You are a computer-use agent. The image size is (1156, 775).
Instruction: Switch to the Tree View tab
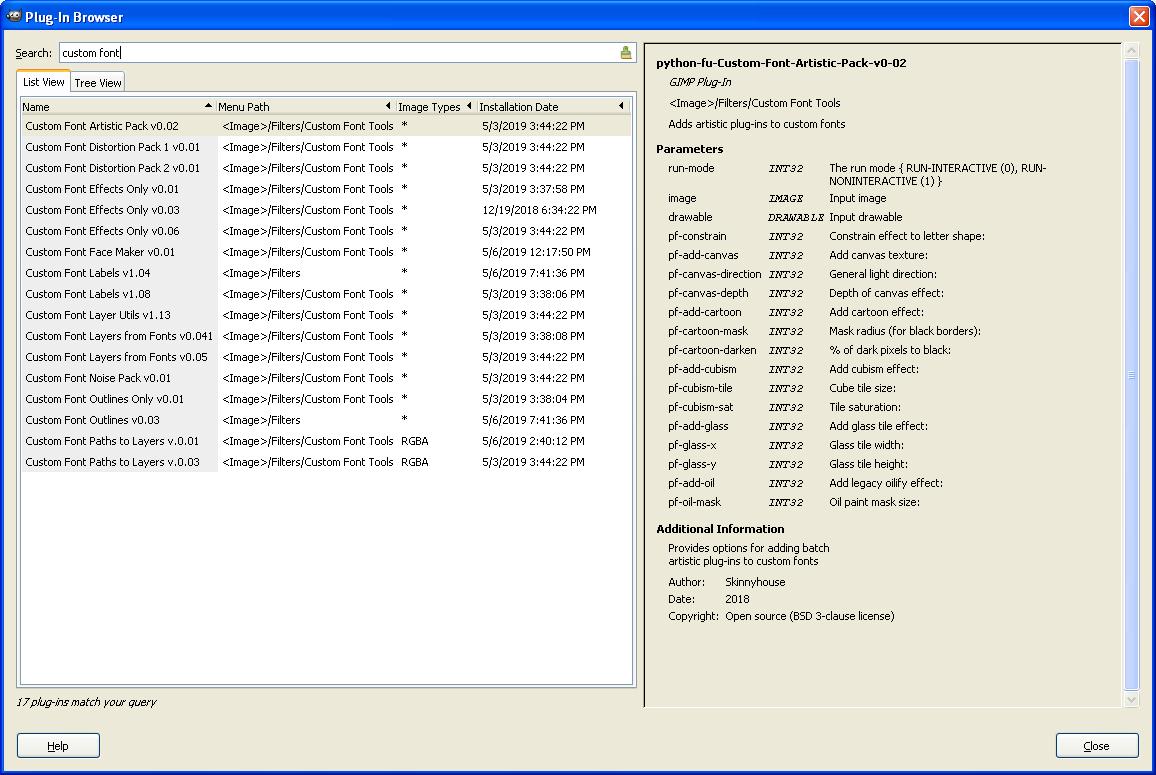click(x=98, y=83)
